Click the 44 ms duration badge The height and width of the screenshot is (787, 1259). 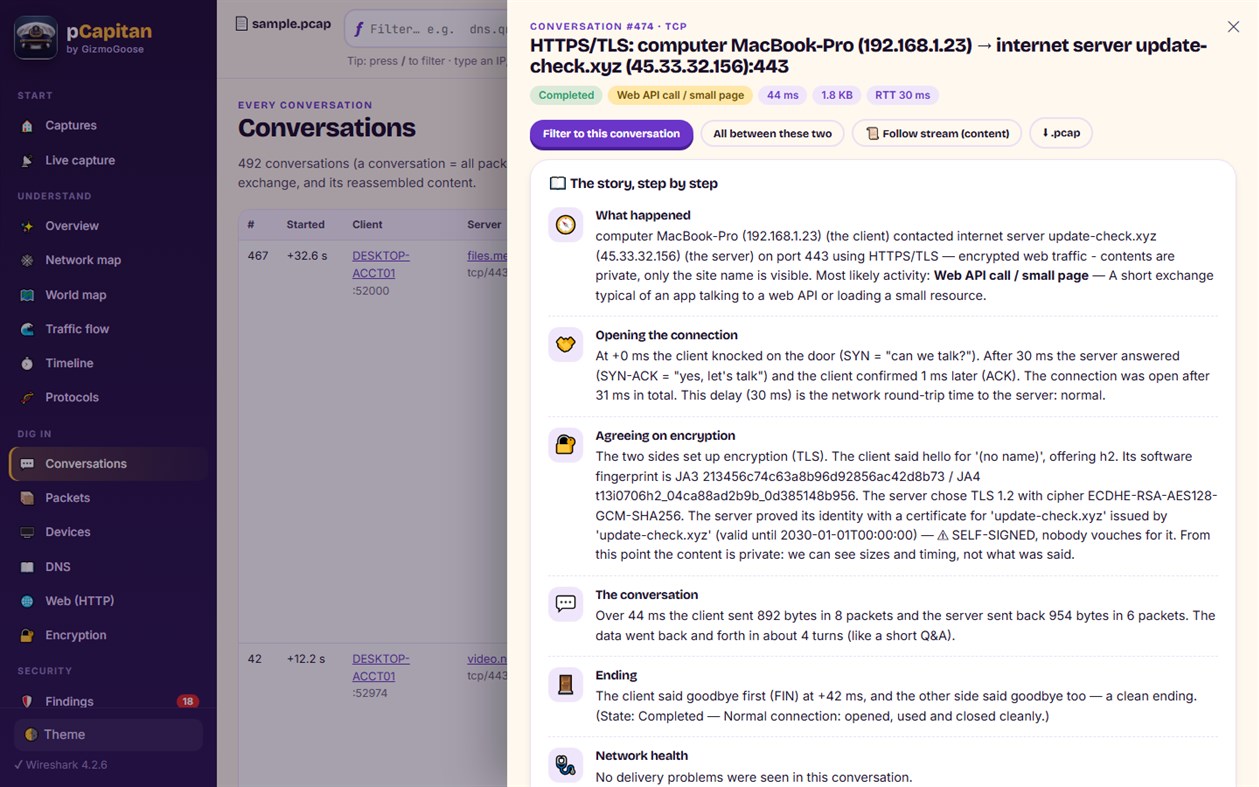[x=783, y=96]
